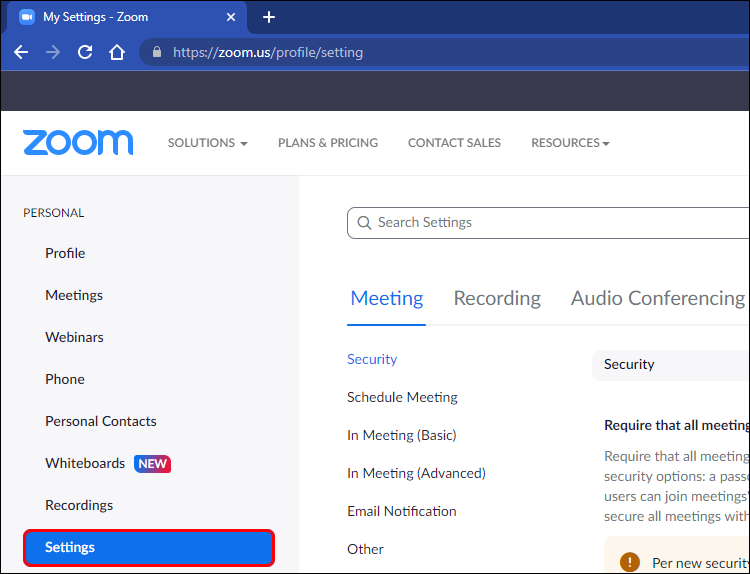Open Whiteboards in the sidebar

click(85, 463)
